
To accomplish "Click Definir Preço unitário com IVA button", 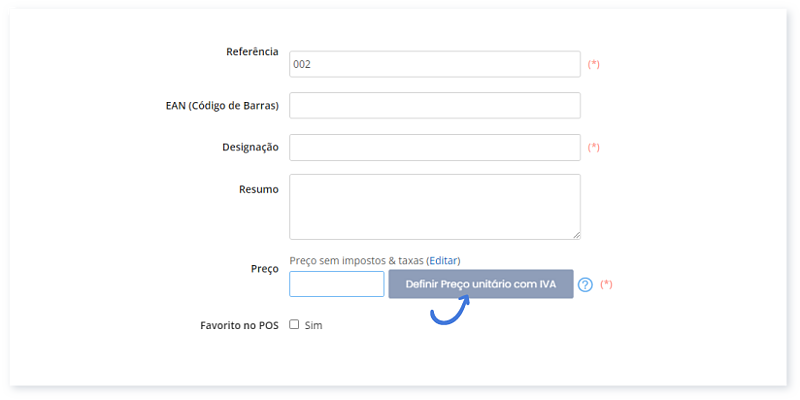I will click(x=481, y=284).
